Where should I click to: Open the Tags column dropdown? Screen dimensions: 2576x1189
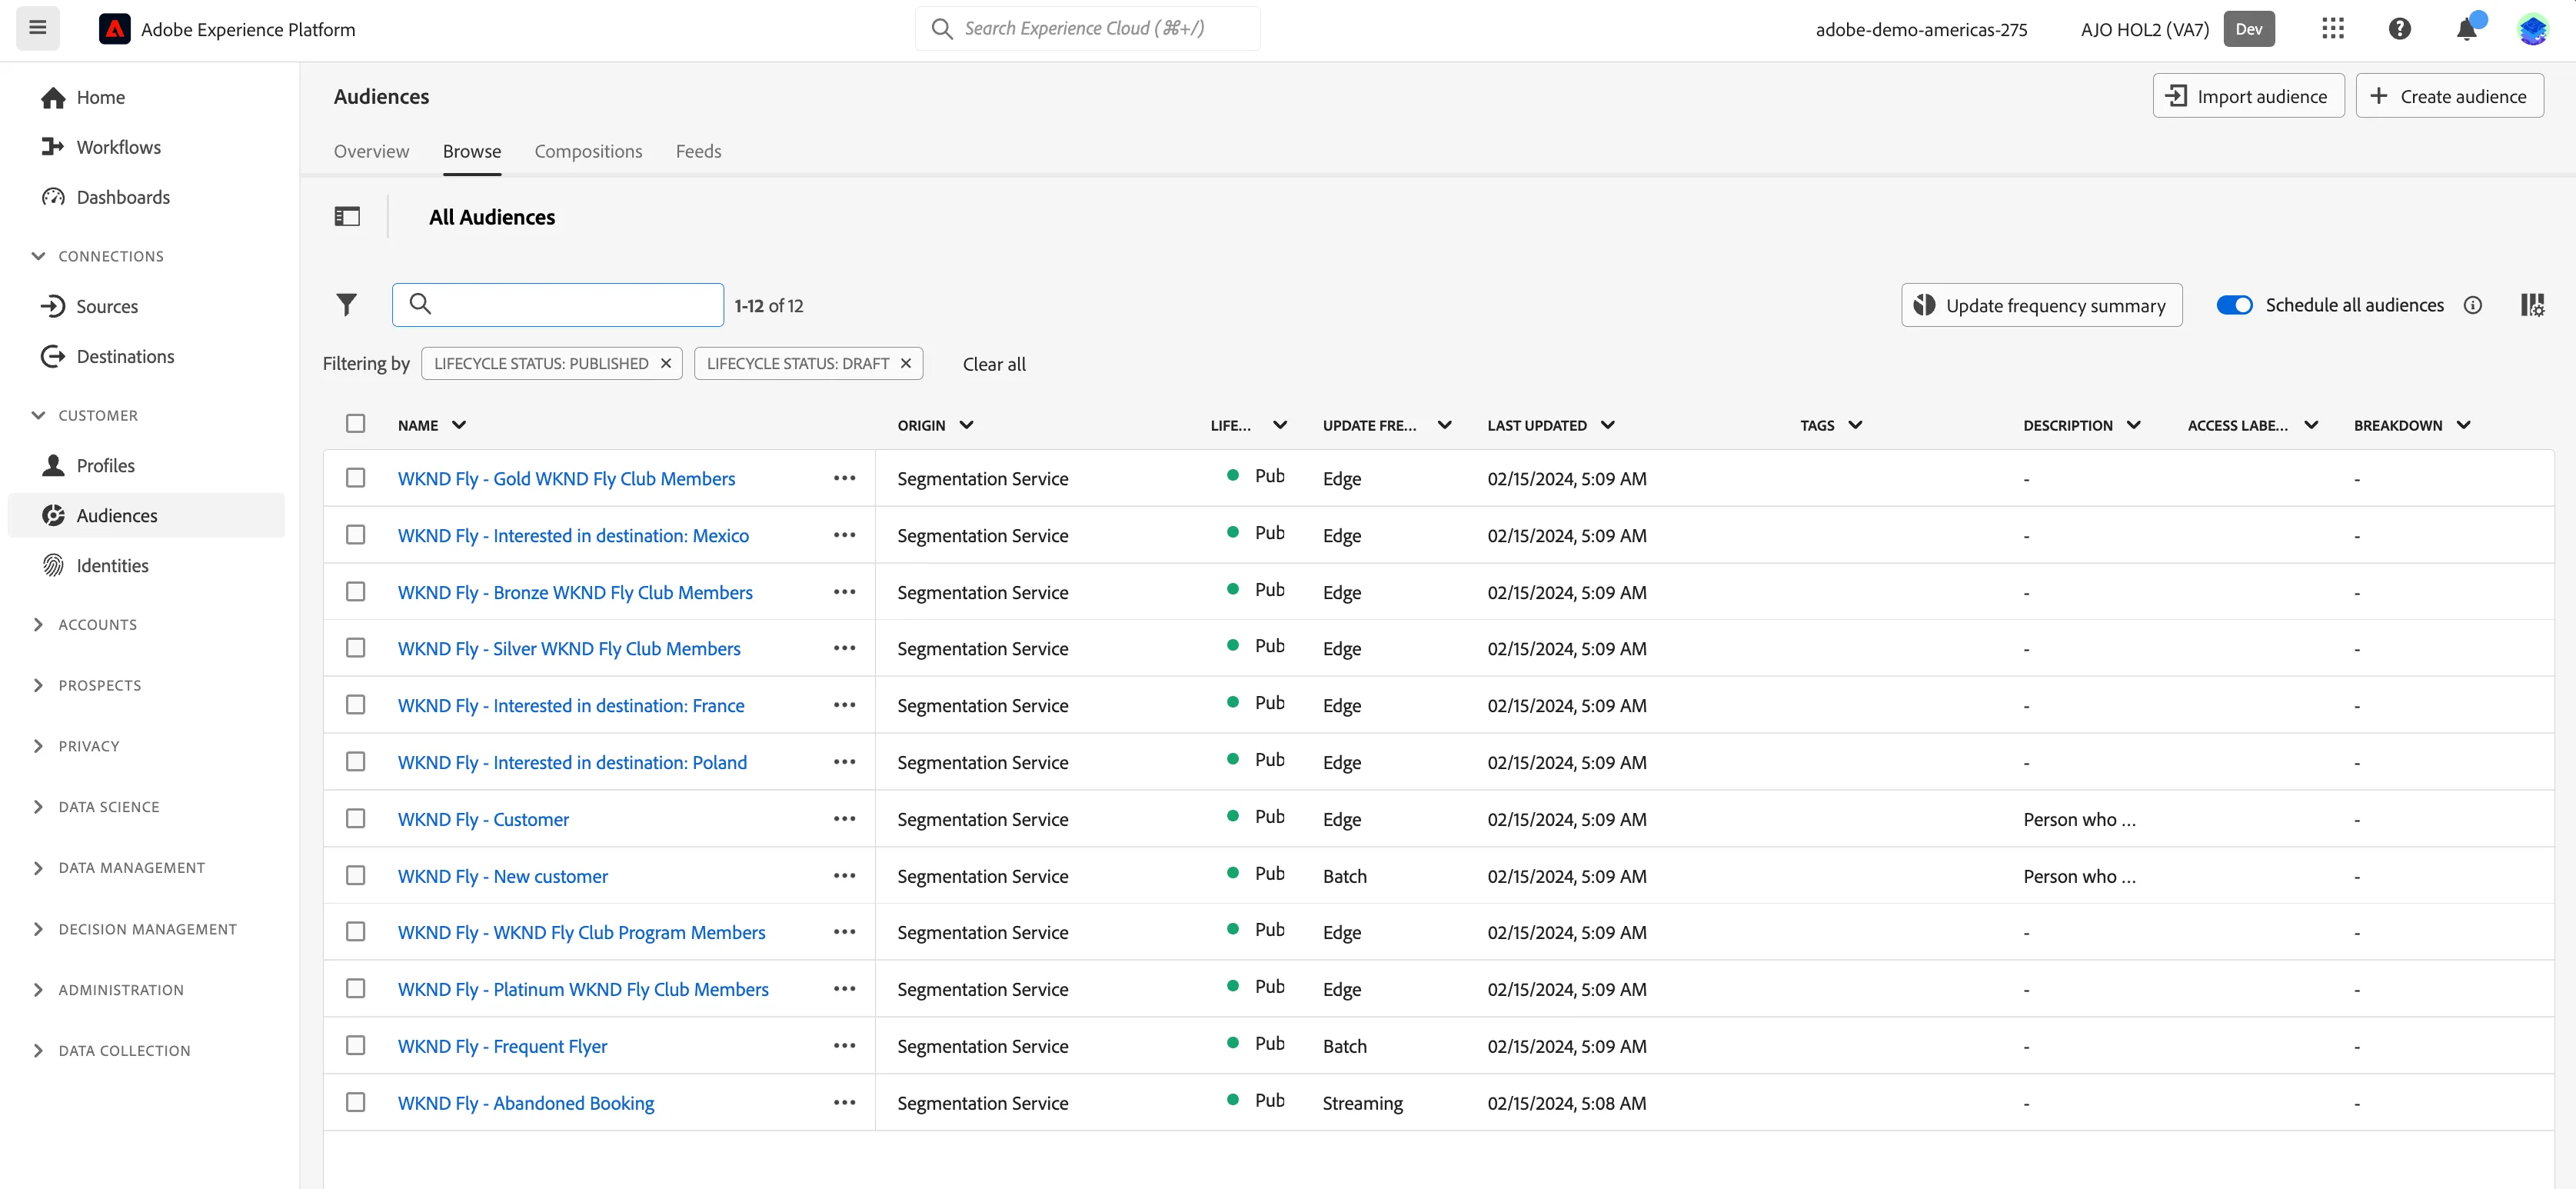1856,425
